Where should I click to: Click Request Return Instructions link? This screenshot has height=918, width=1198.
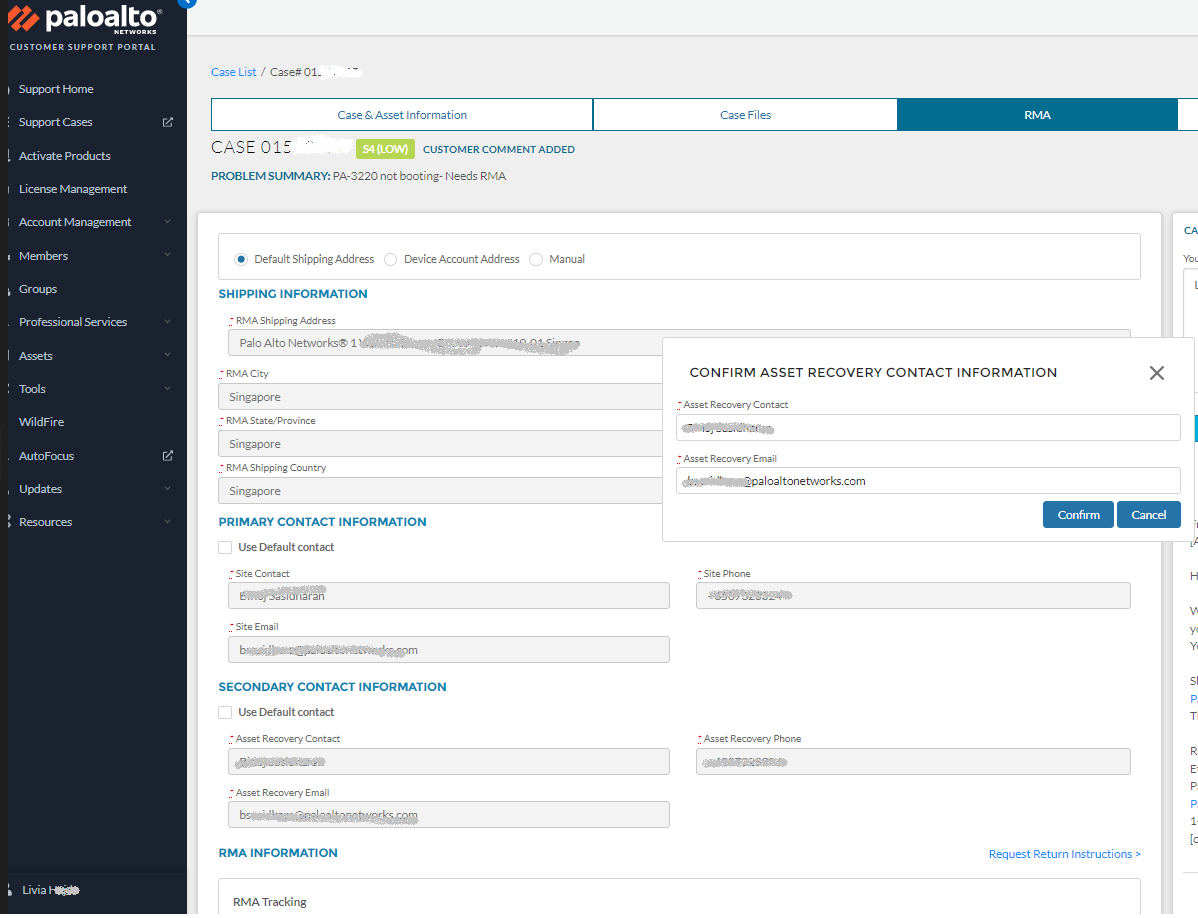[x=1064, y=855]
